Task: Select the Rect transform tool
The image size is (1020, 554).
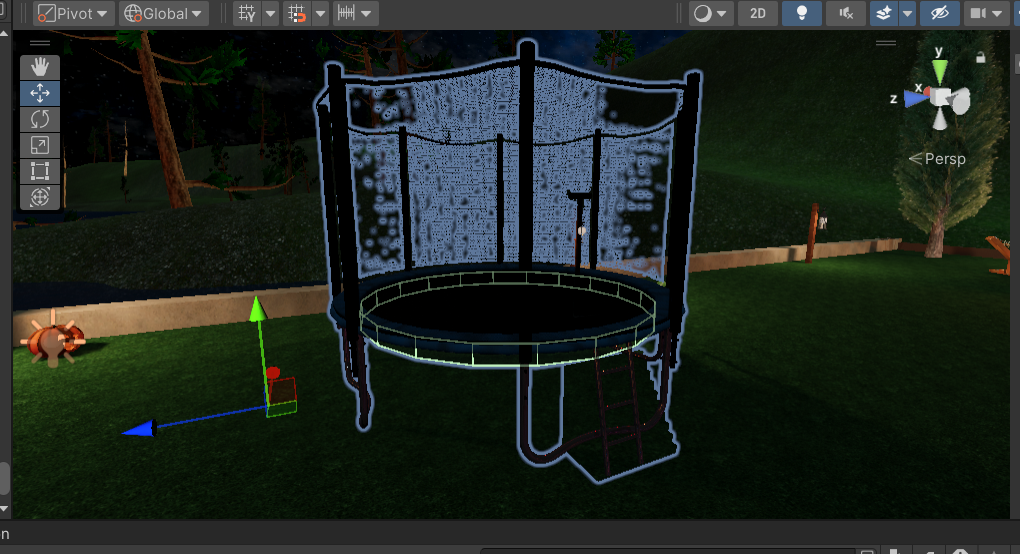Action: (x=40, y=171)
